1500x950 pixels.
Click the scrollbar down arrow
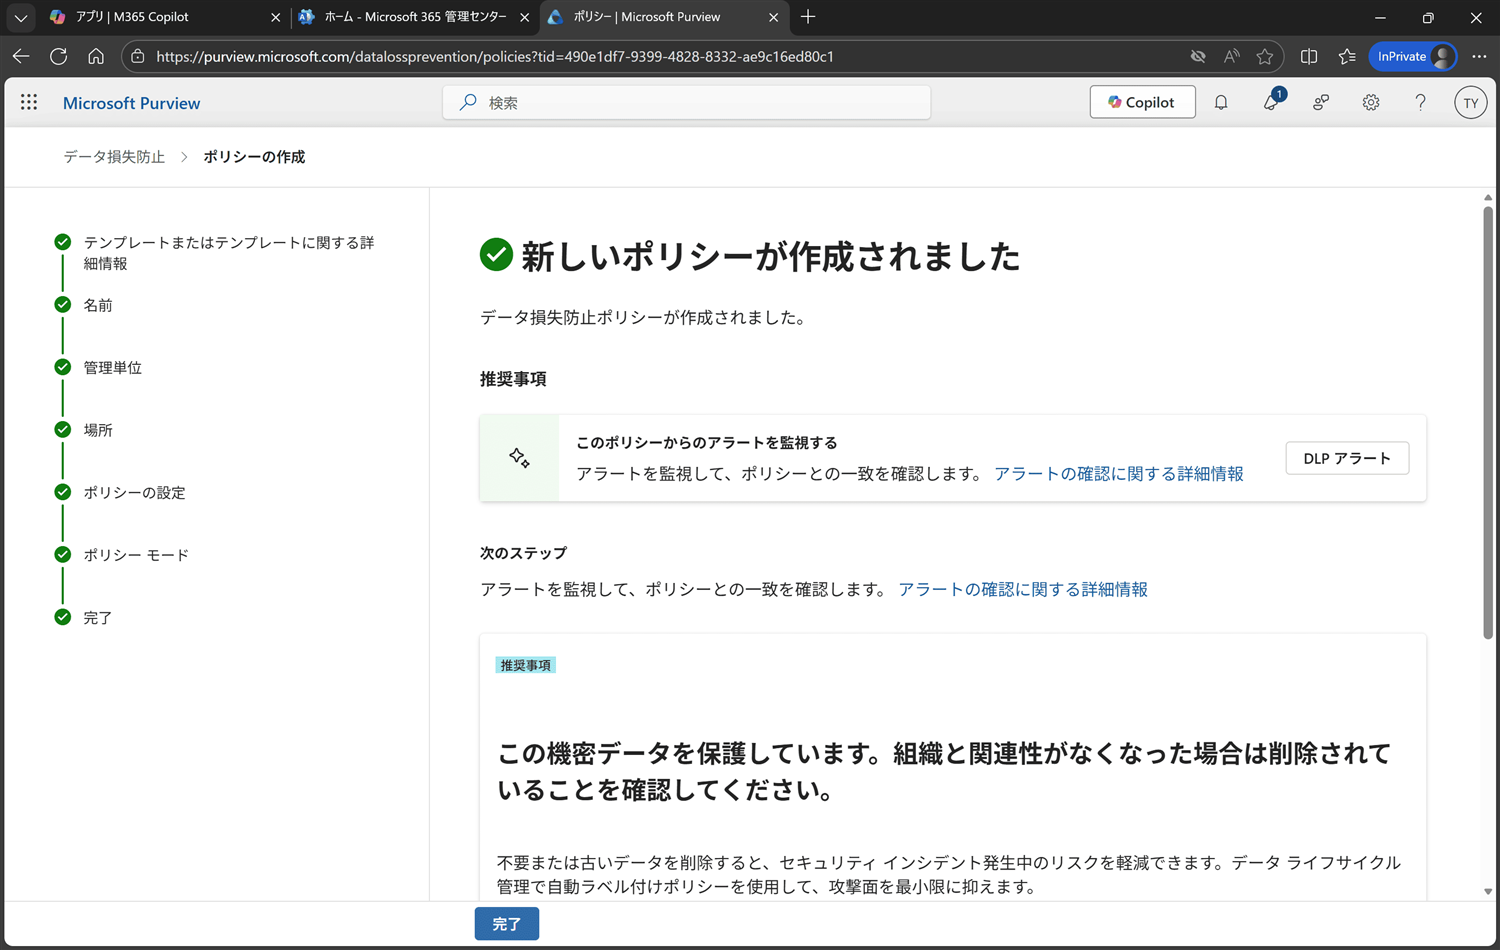pyautogui.click(x=1488, y=891)
